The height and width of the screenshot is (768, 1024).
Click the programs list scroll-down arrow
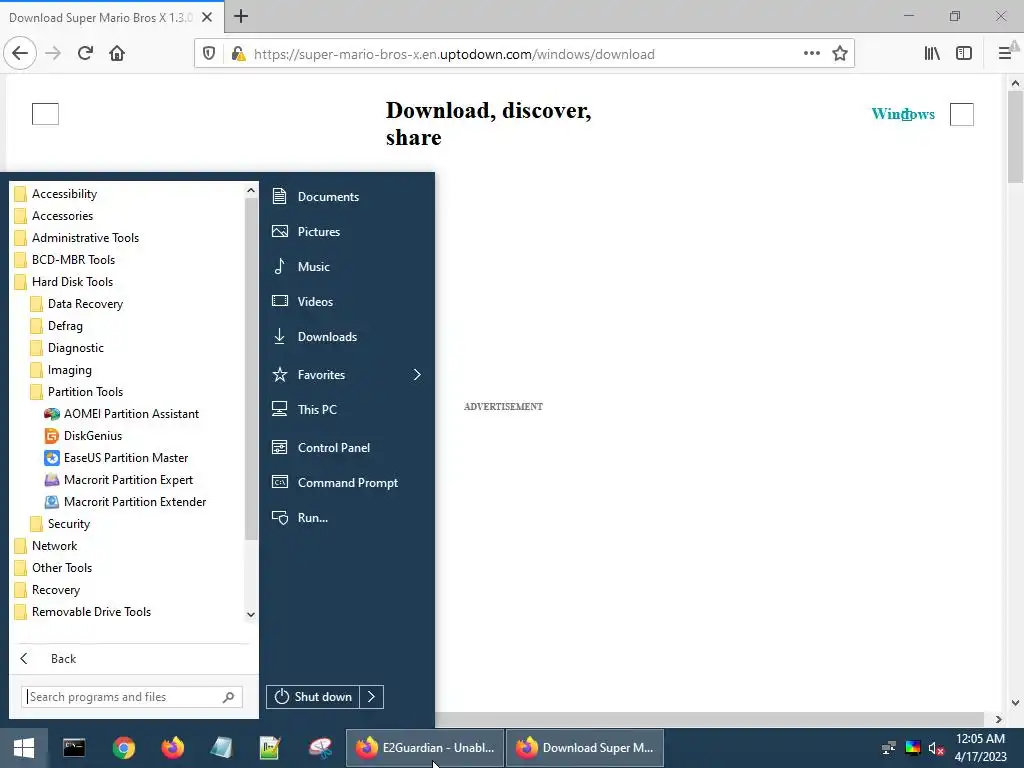point(251,615)
